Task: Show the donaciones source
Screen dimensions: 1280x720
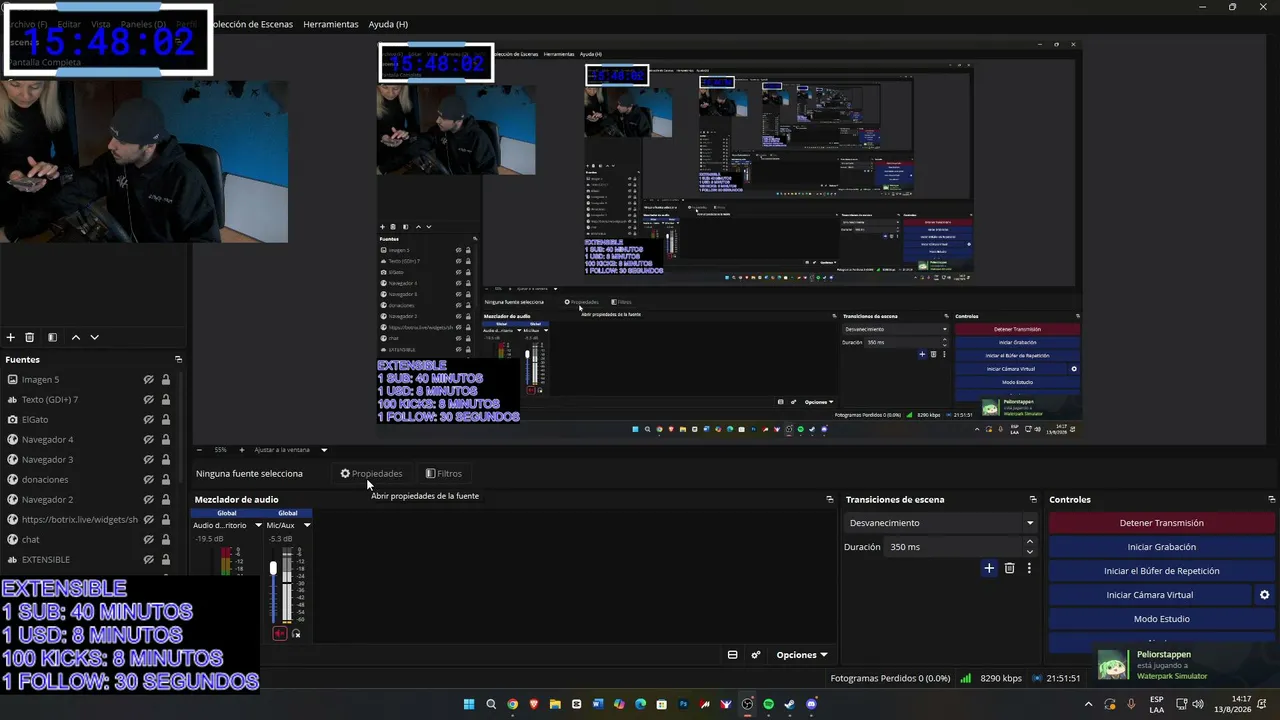Action: [x=148, y=480]
